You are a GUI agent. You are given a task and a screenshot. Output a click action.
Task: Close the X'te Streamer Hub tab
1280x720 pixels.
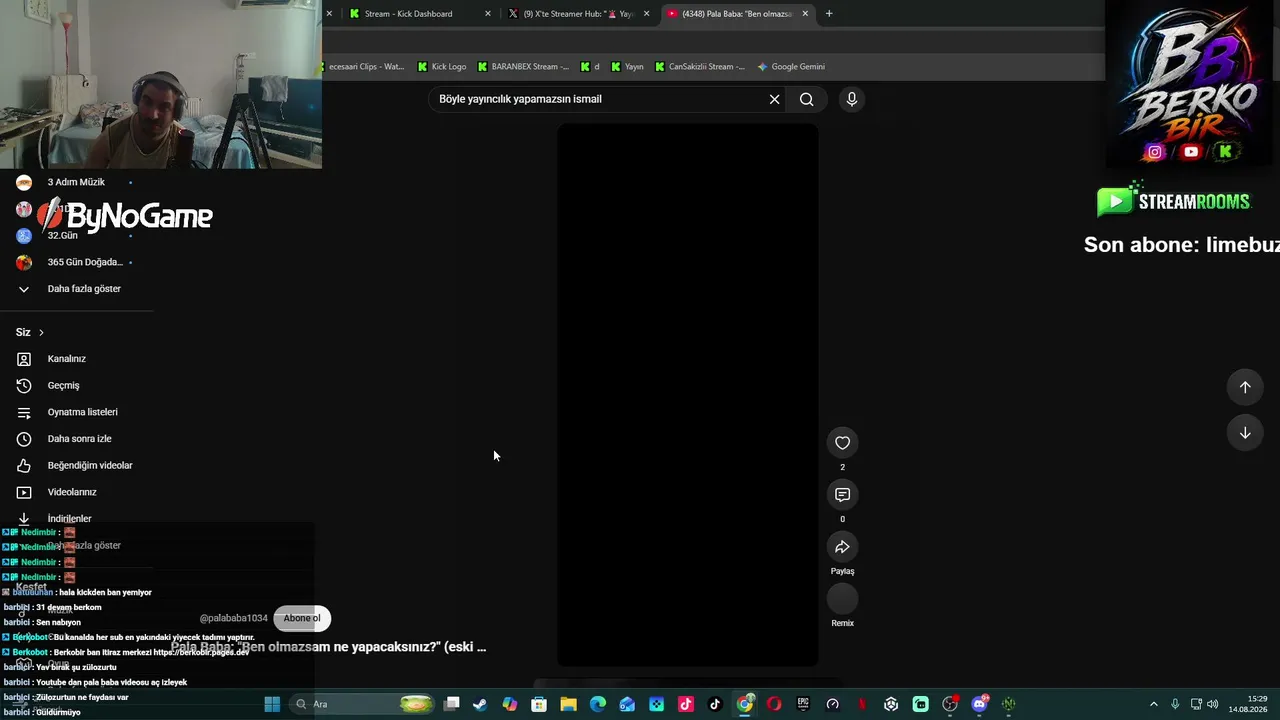(647, 14)
